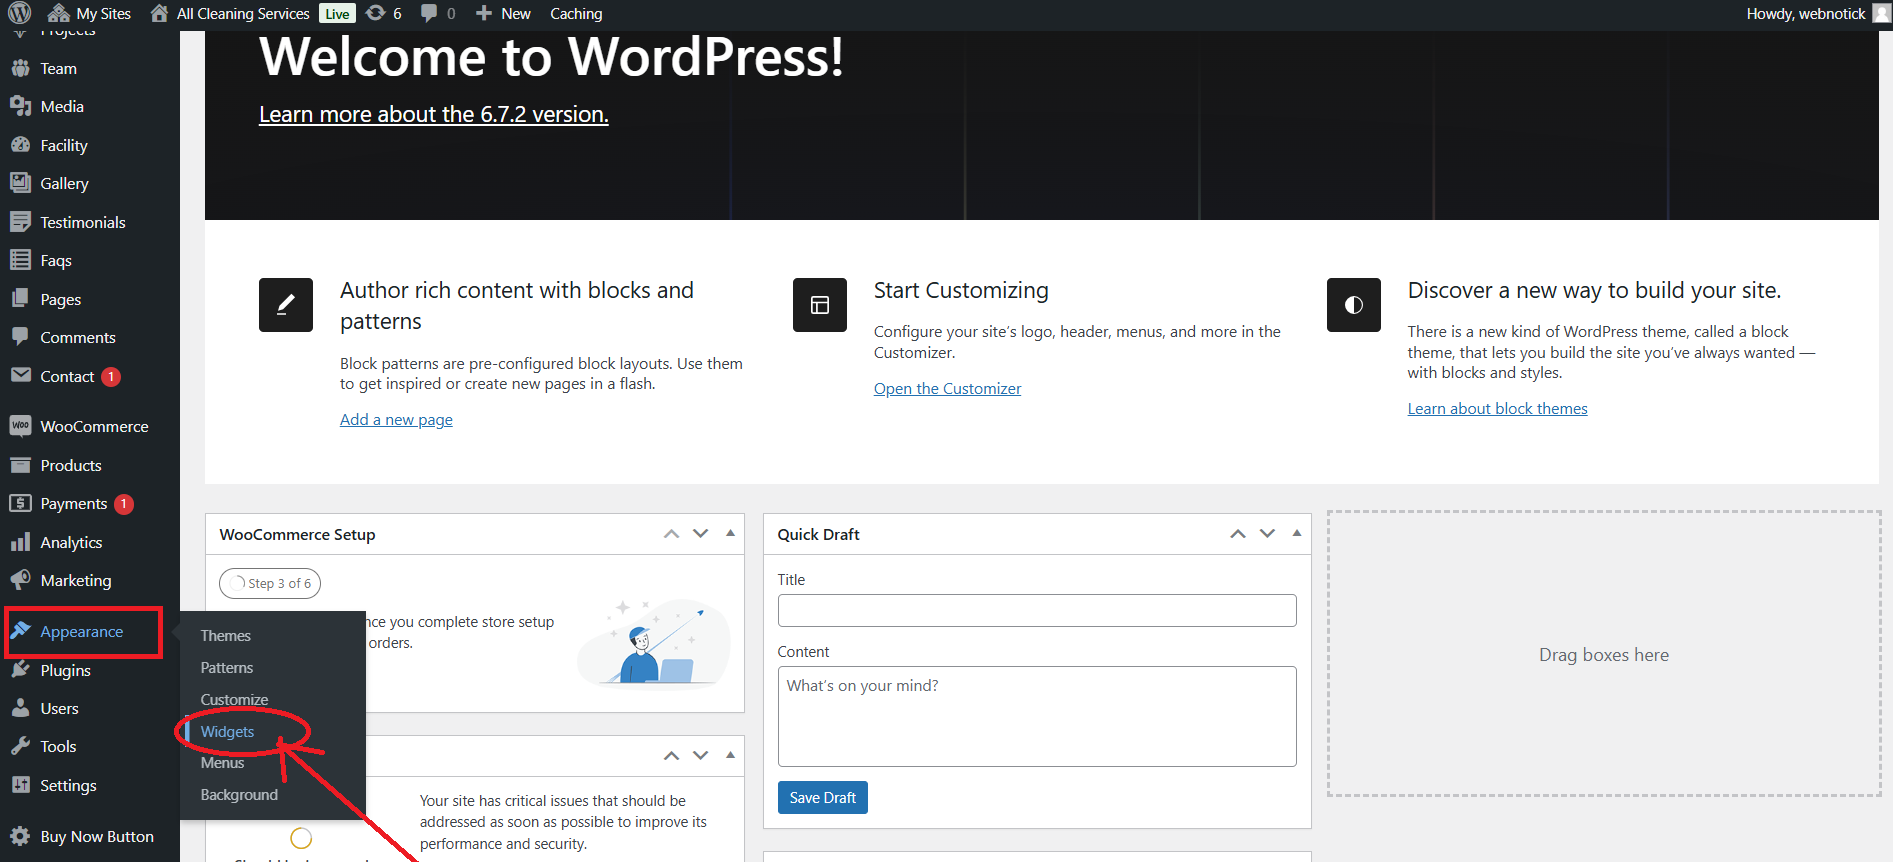This screenshot has width=1893, height=862.
Task: Click the comments bubble icon in admin bar
Action: coord(429,13)
